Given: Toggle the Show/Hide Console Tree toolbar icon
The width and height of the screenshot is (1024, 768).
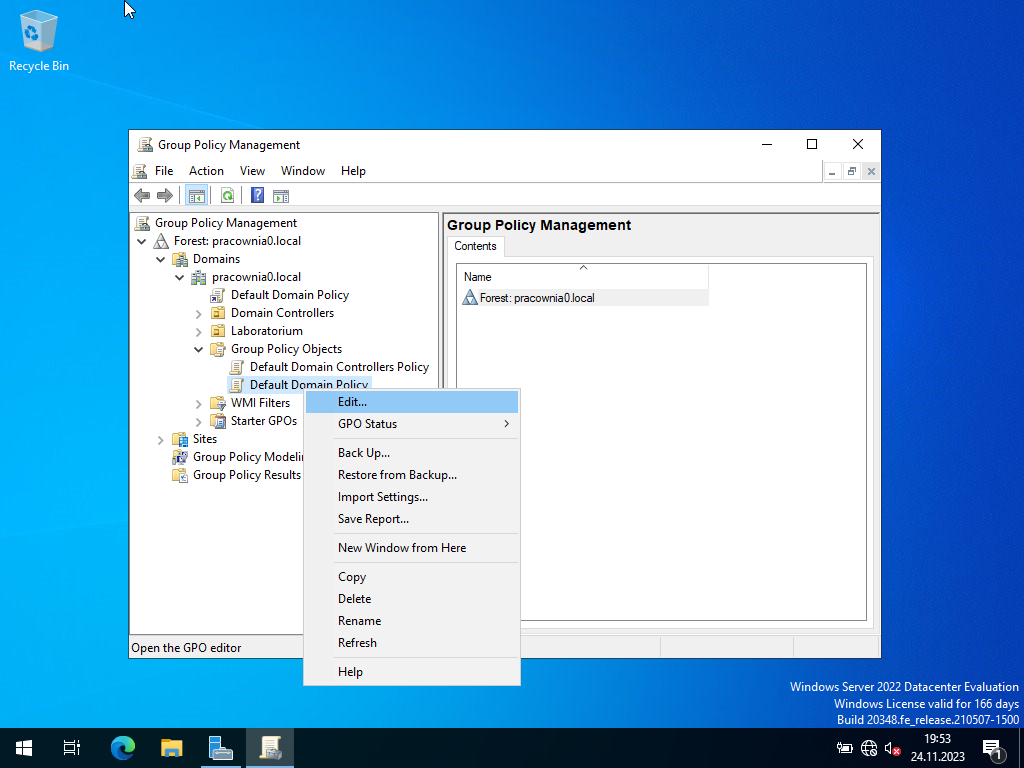Looking at the screenshot, I should (196, 195).
